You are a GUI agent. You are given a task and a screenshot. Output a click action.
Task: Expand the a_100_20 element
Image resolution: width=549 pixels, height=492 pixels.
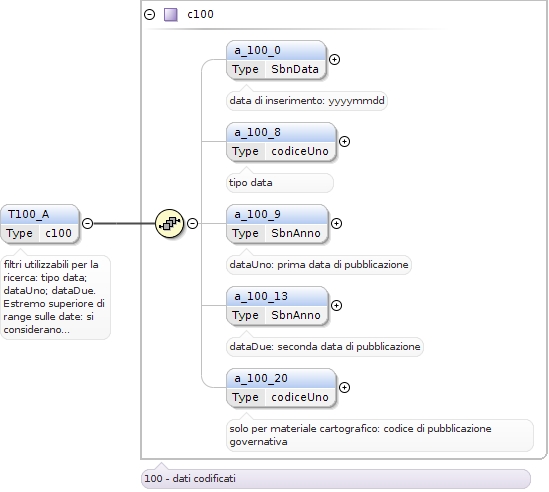(x=345, y=387)
